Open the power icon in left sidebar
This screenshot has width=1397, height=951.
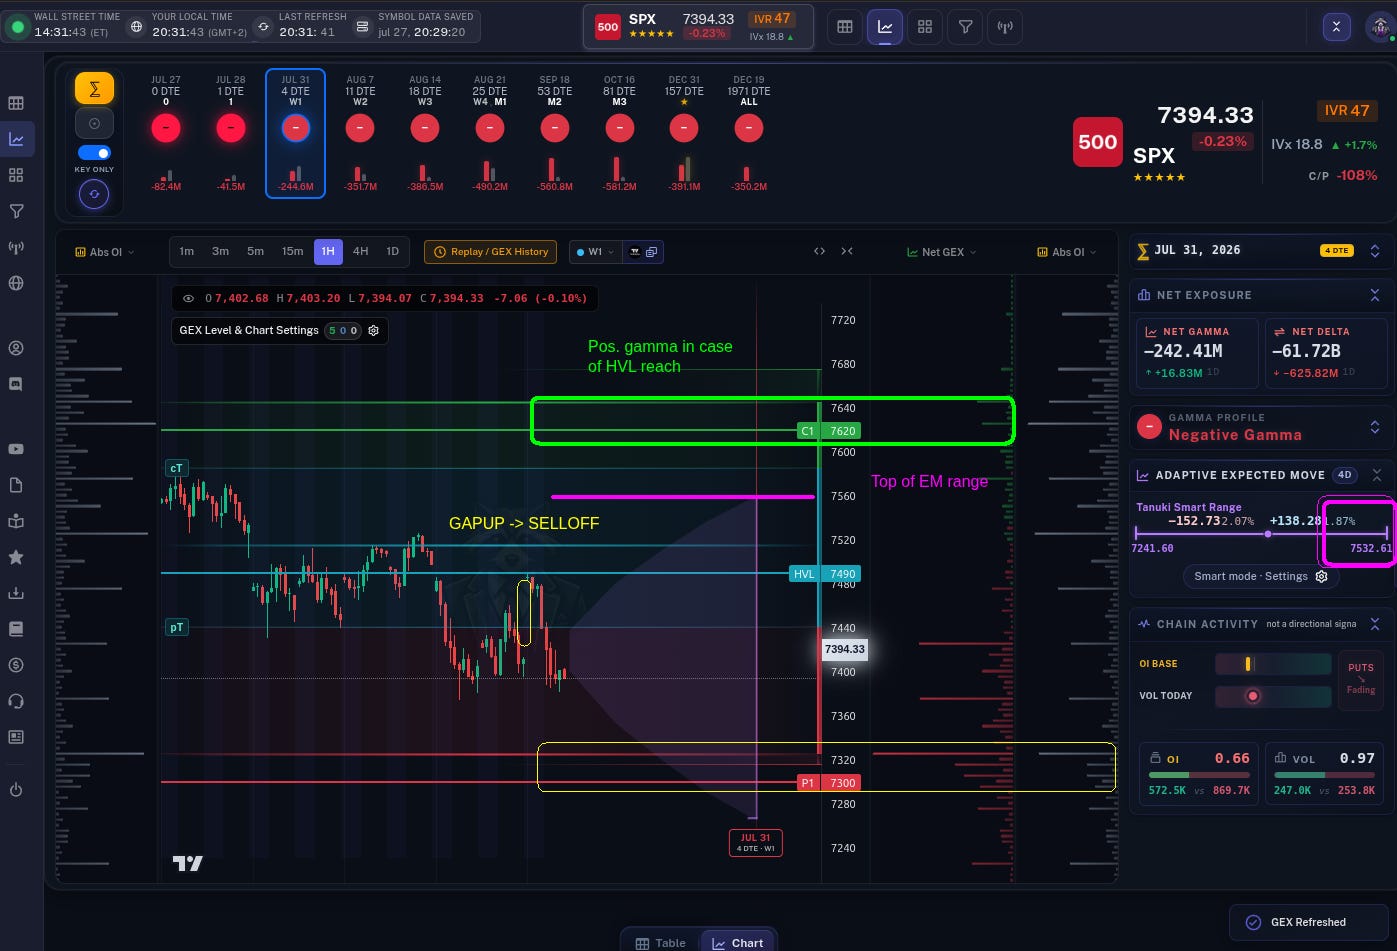16,790
